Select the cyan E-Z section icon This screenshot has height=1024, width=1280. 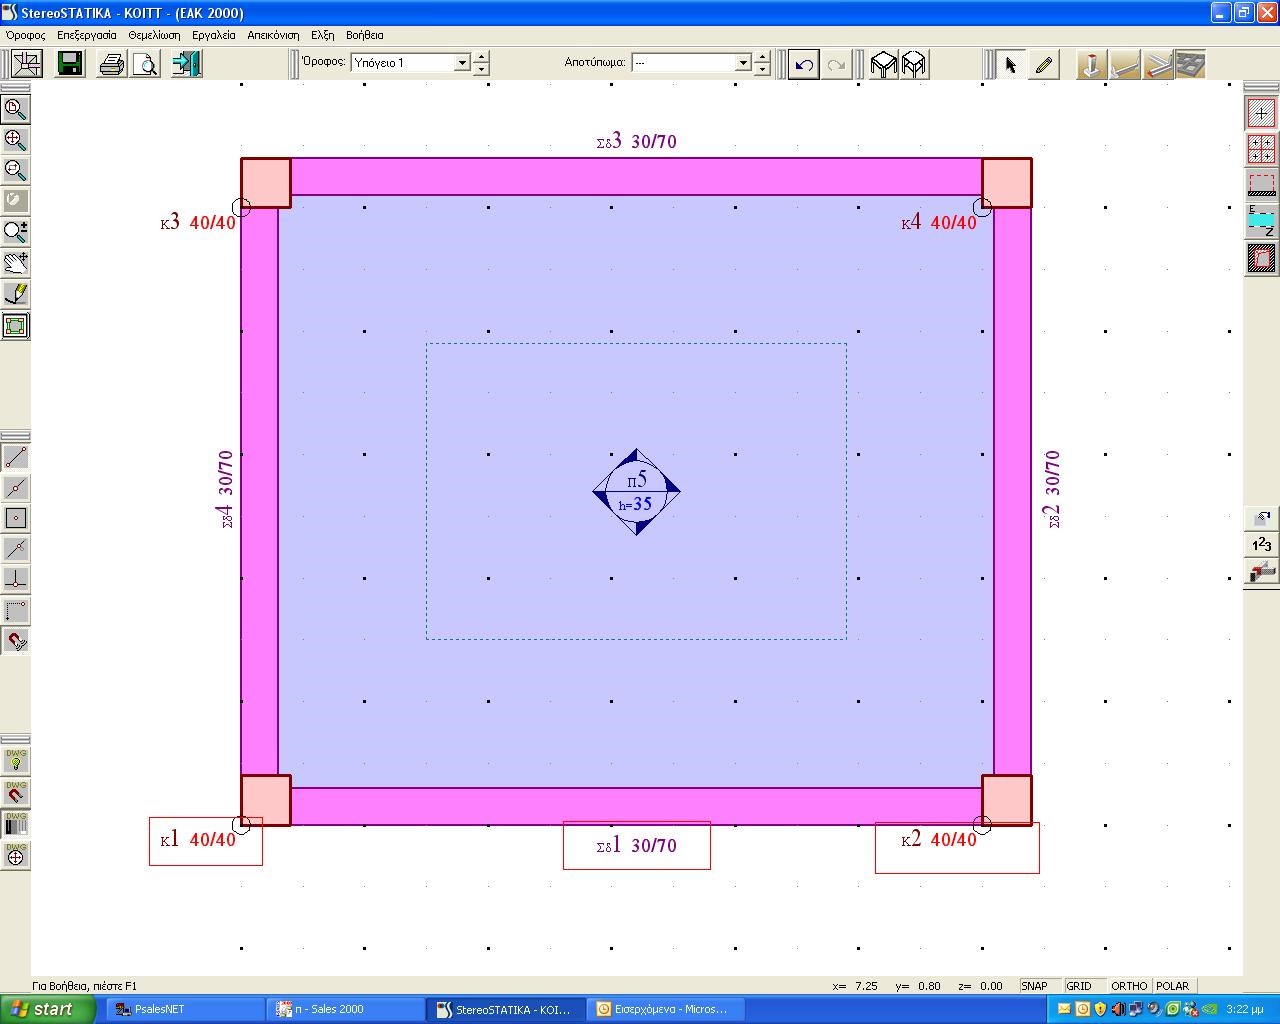pyautogui.click(x=1261, y=221)
